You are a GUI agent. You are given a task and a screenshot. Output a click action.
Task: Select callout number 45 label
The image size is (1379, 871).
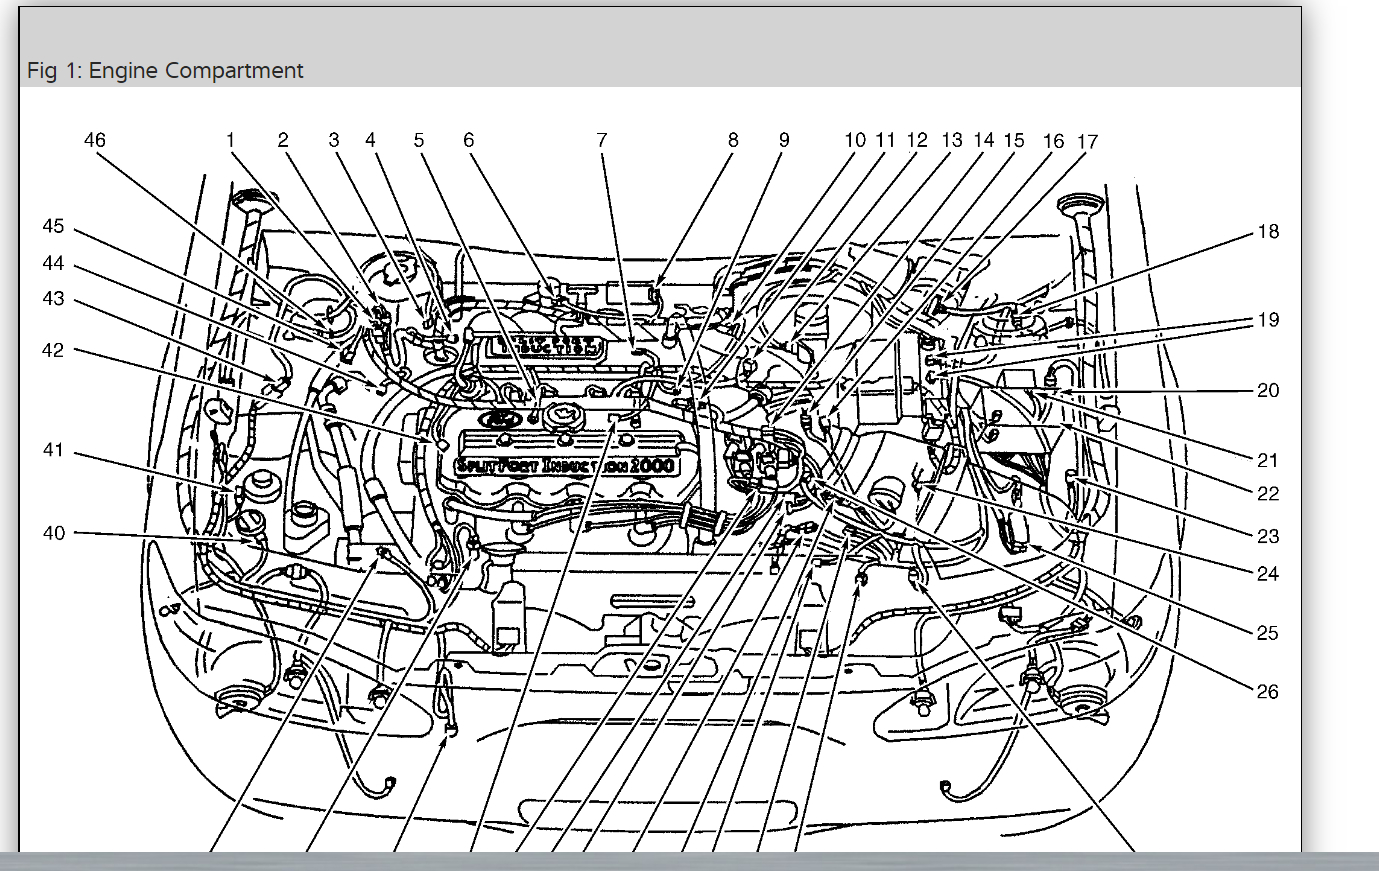[x=53, y=227]
